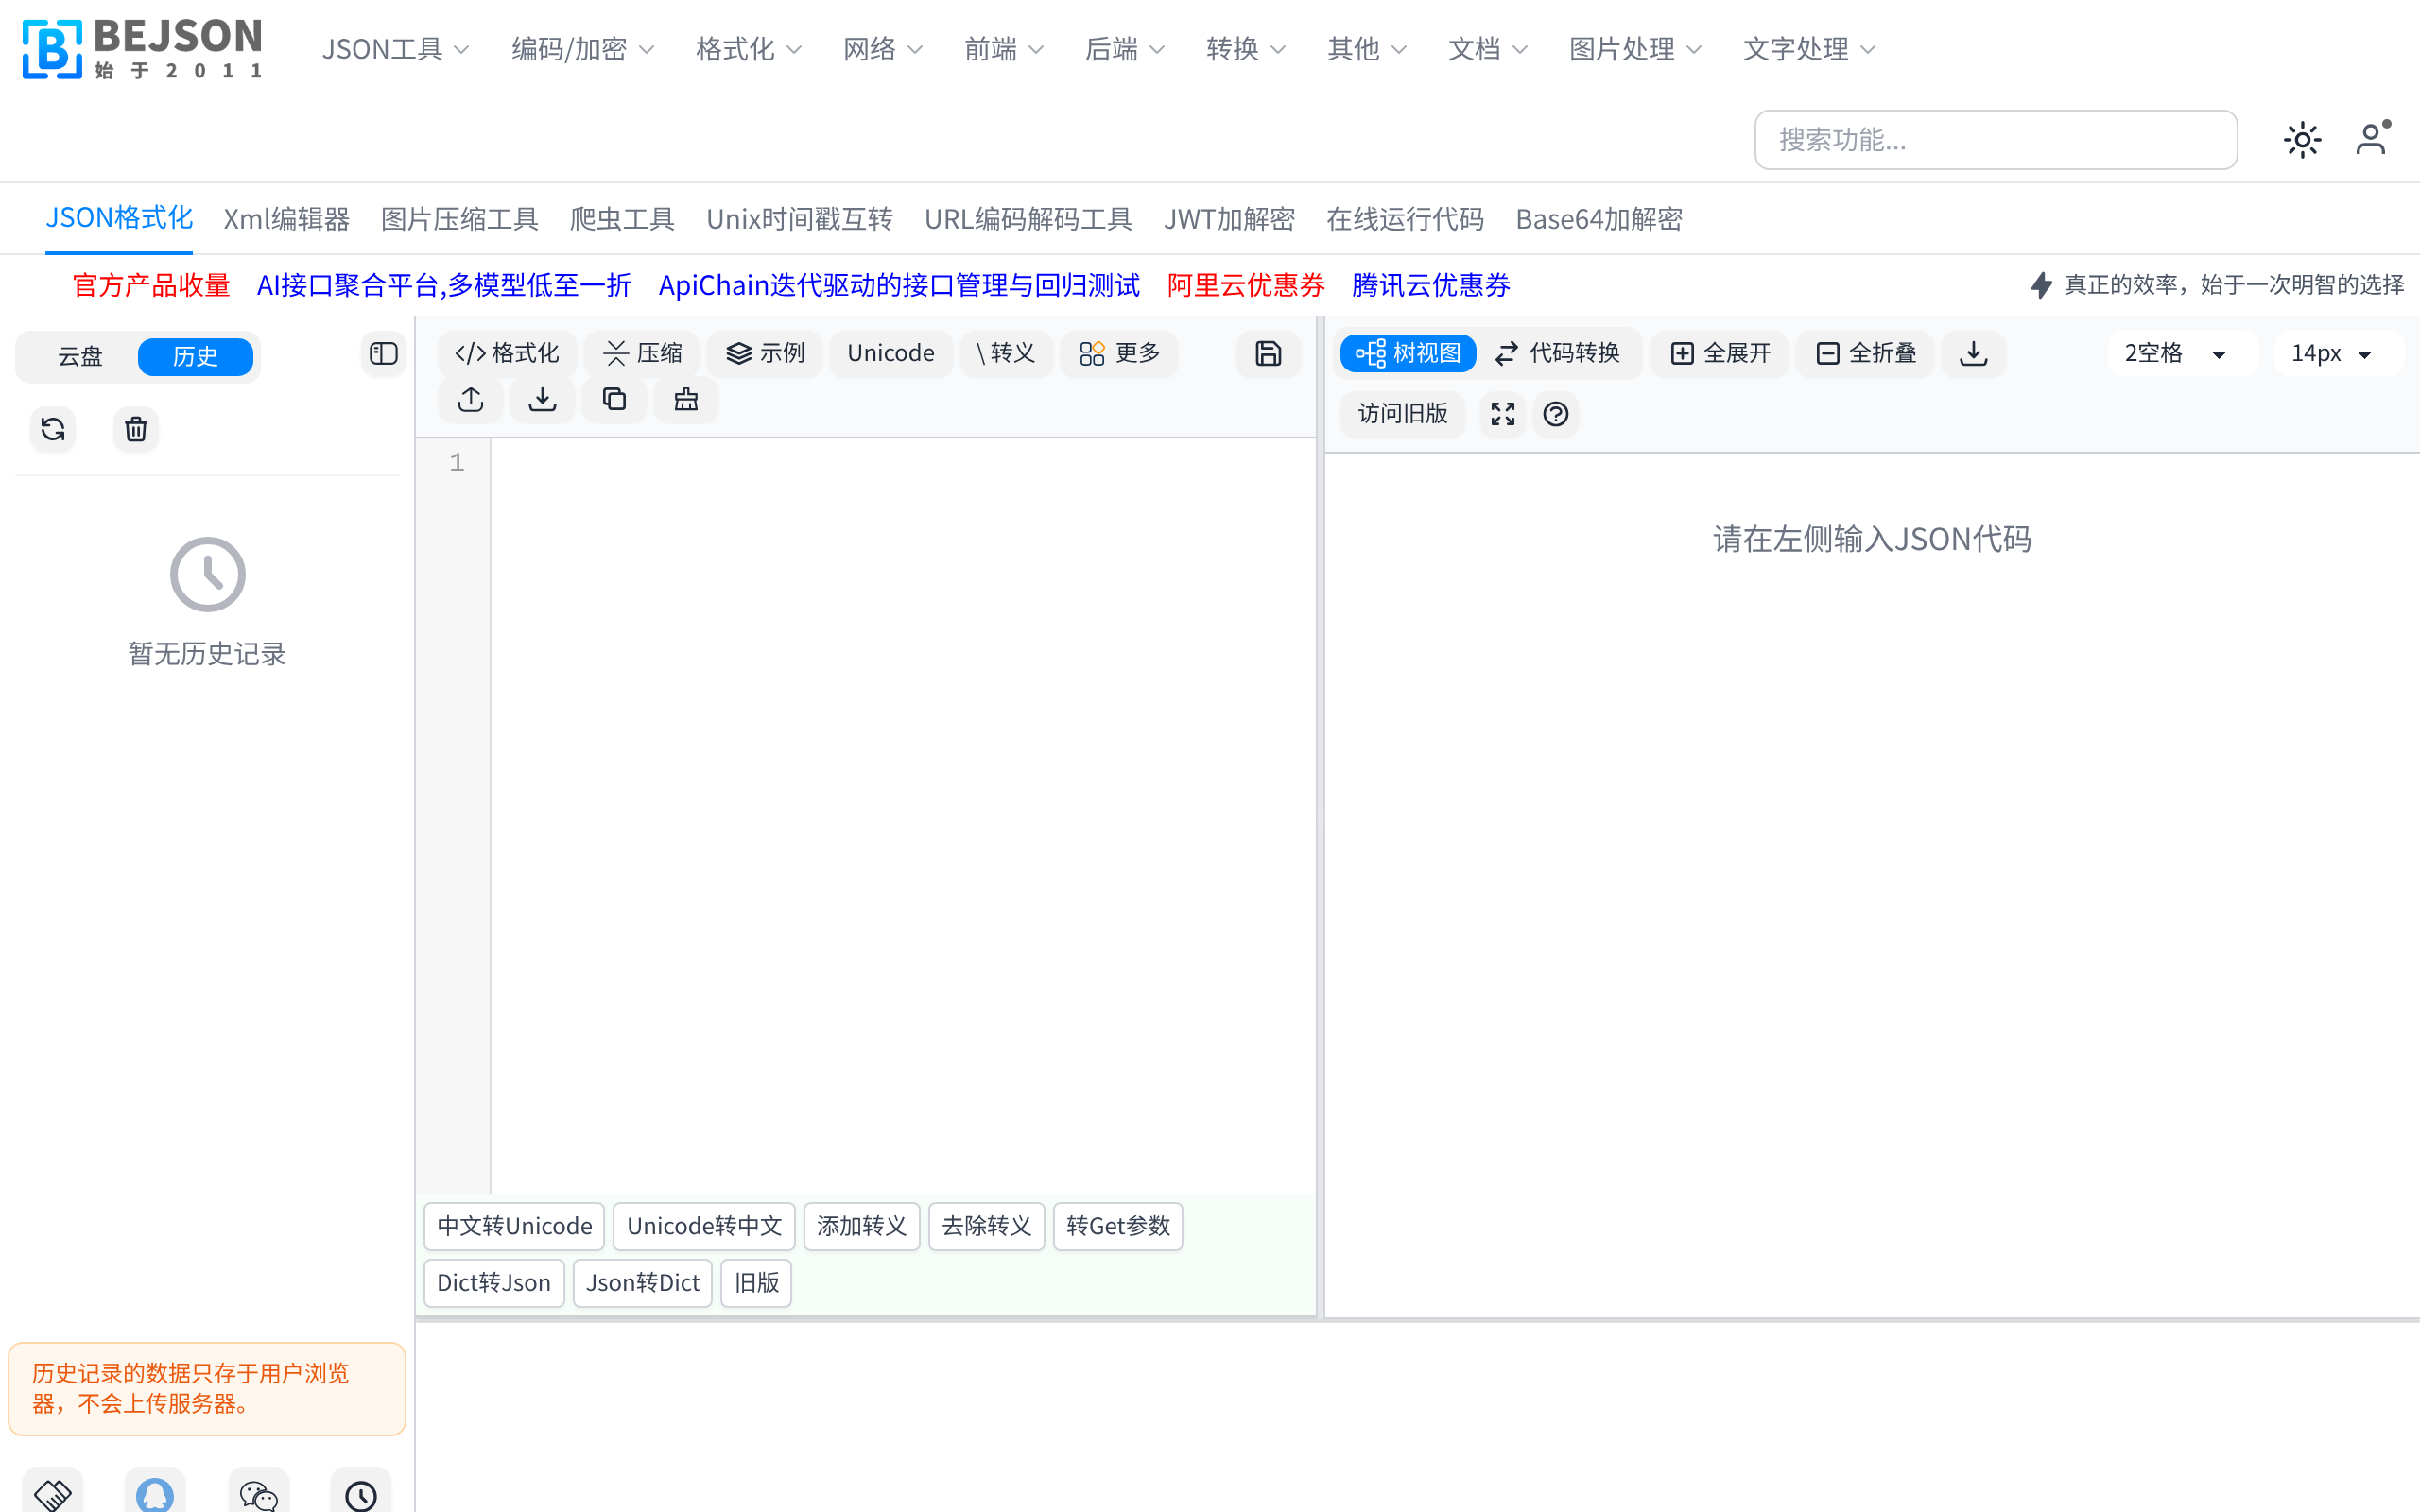Click the 转Get参数 button
The image size is (2420, 1512).
[1118, 1226]
